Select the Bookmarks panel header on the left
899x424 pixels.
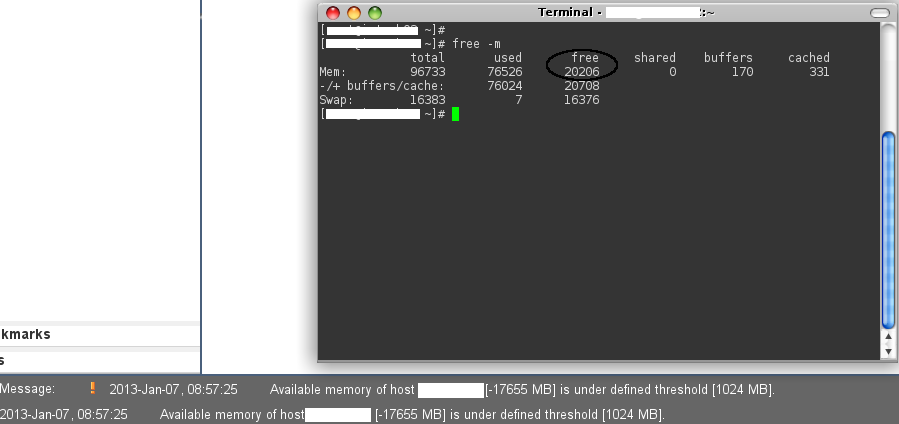(26, 335)
